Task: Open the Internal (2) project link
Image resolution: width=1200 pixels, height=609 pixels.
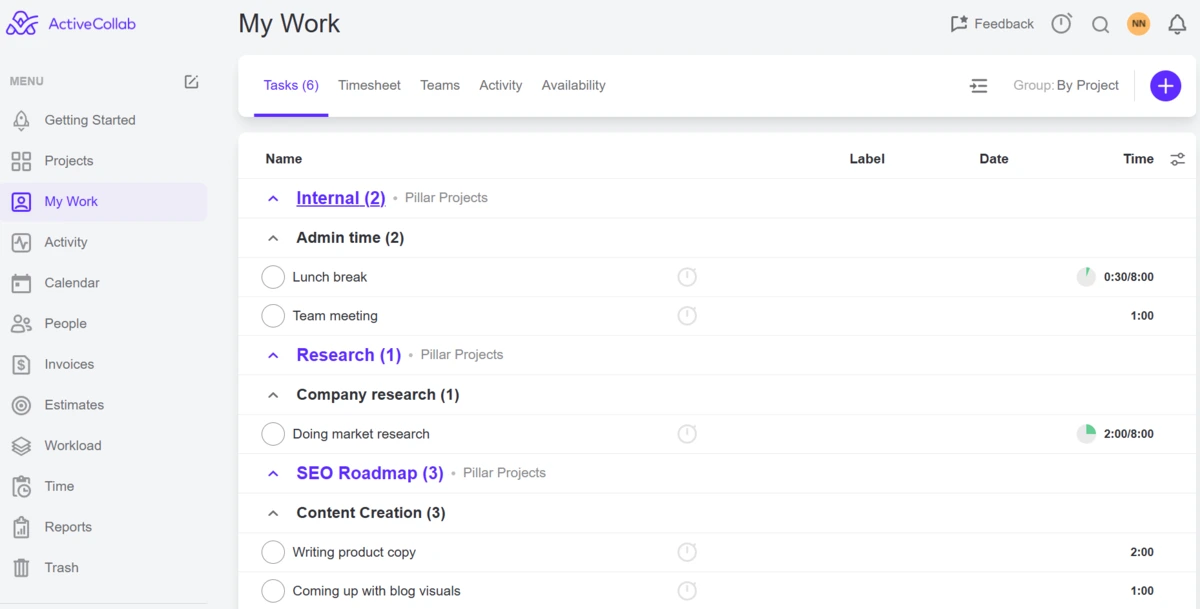Action: coord(341,198)
